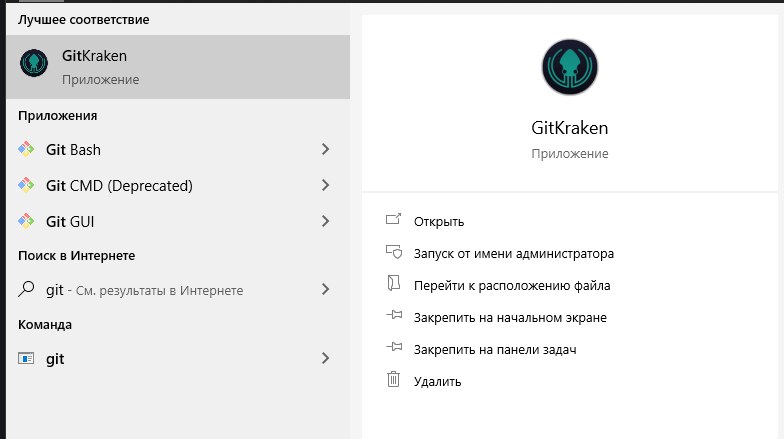Expand the Git GUI chevron arrow
The image size is (784, 439).
[326, 221]
